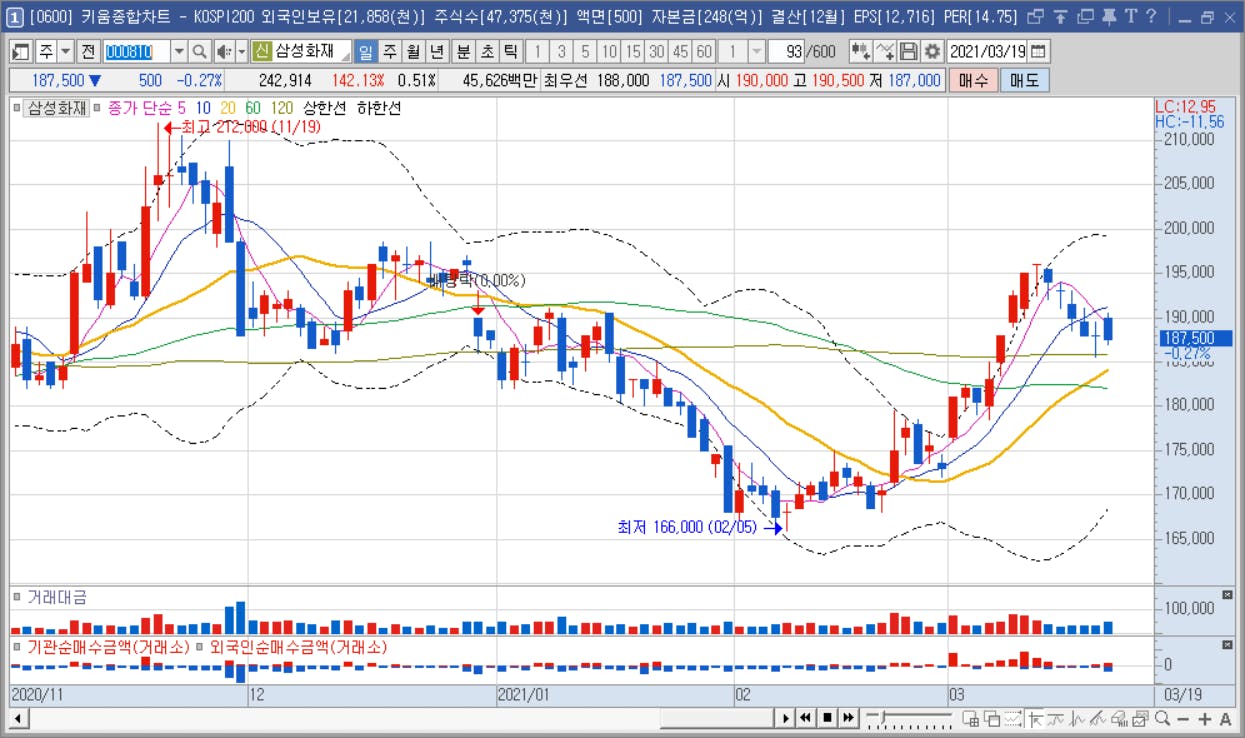Screen dimensions: 1245x738
Task: Open the date calendar picker icon
Action: click(1039, 51)
